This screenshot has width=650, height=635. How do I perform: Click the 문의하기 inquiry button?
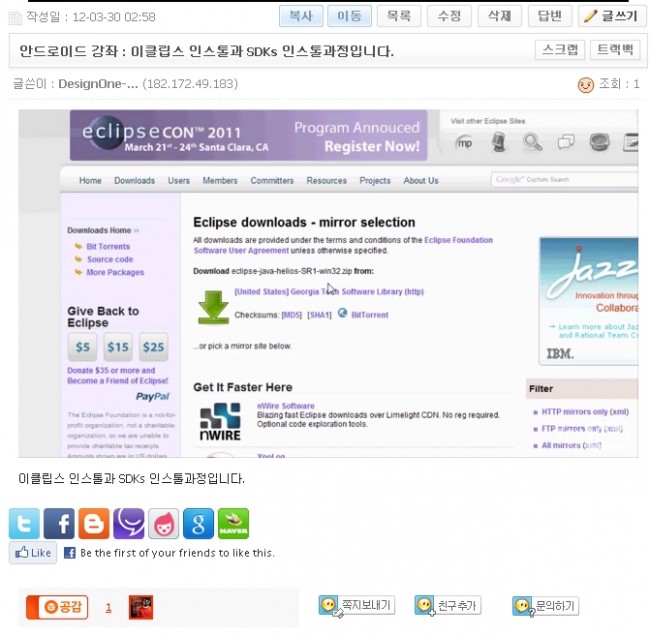point(545,606)
